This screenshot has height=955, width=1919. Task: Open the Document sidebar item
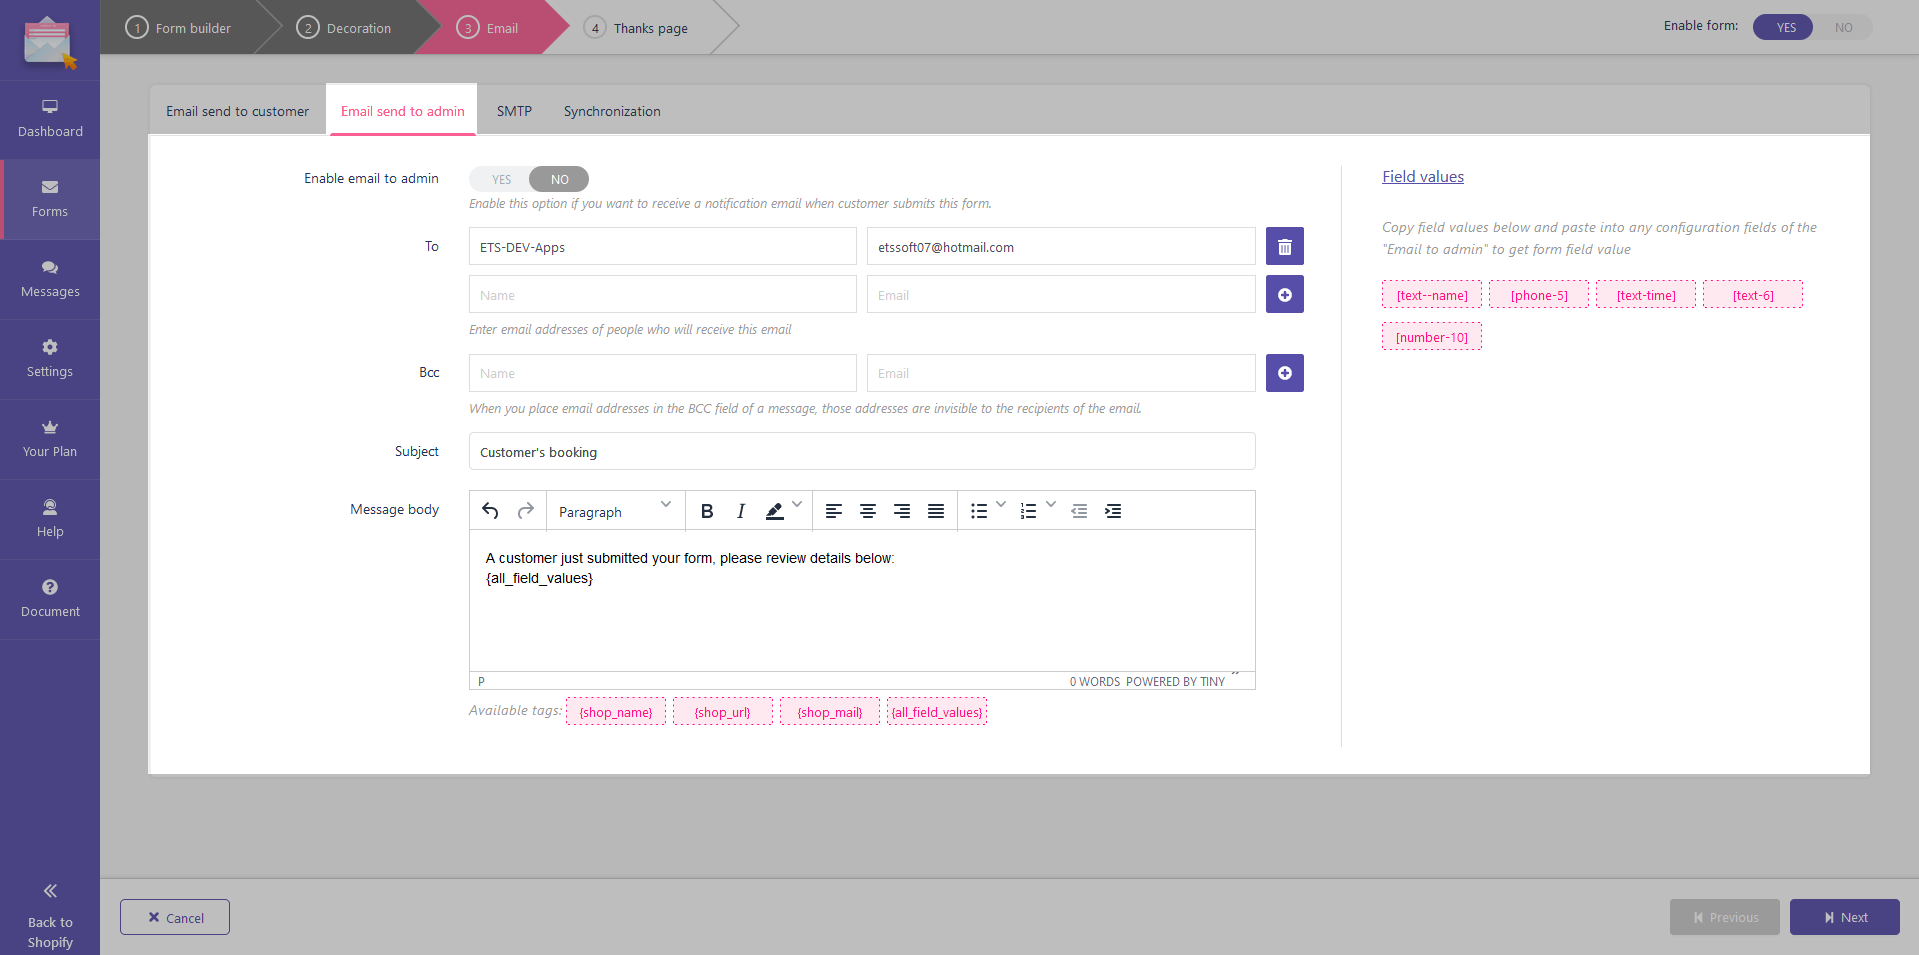50,599
